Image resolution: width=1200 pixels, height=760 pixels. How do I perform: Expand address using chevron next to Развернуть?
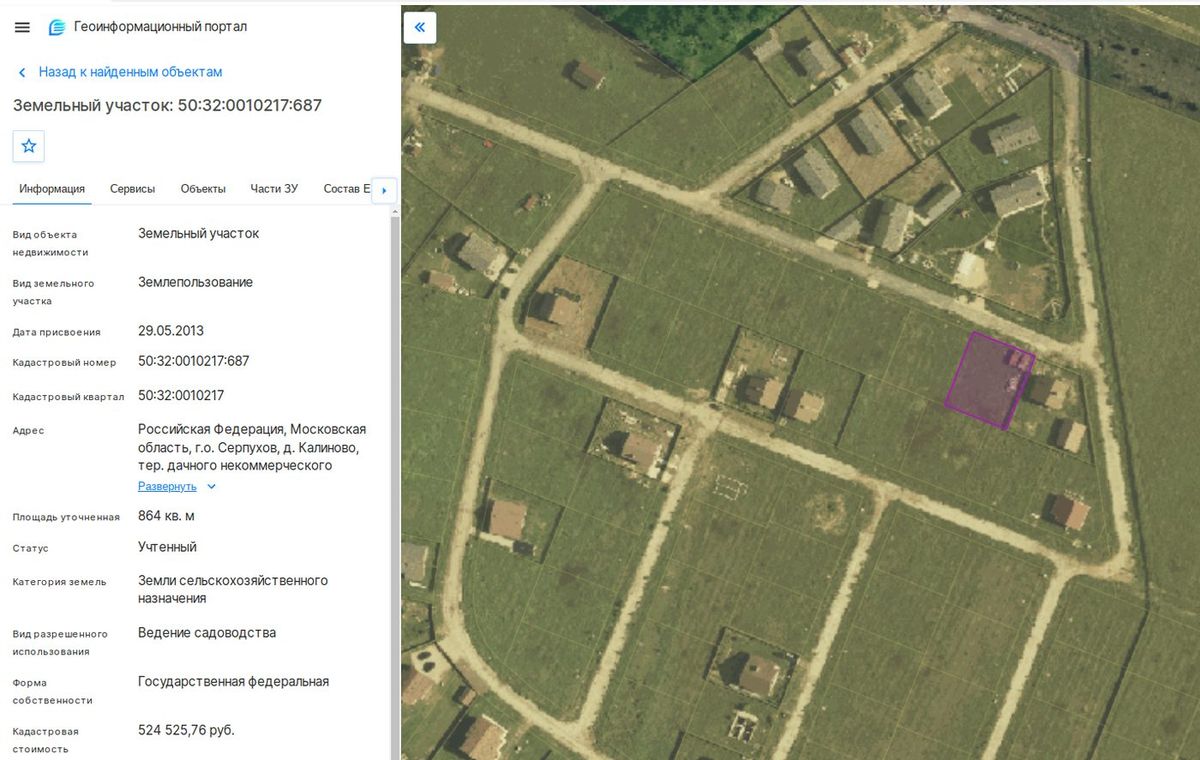(x=211, y=487)
